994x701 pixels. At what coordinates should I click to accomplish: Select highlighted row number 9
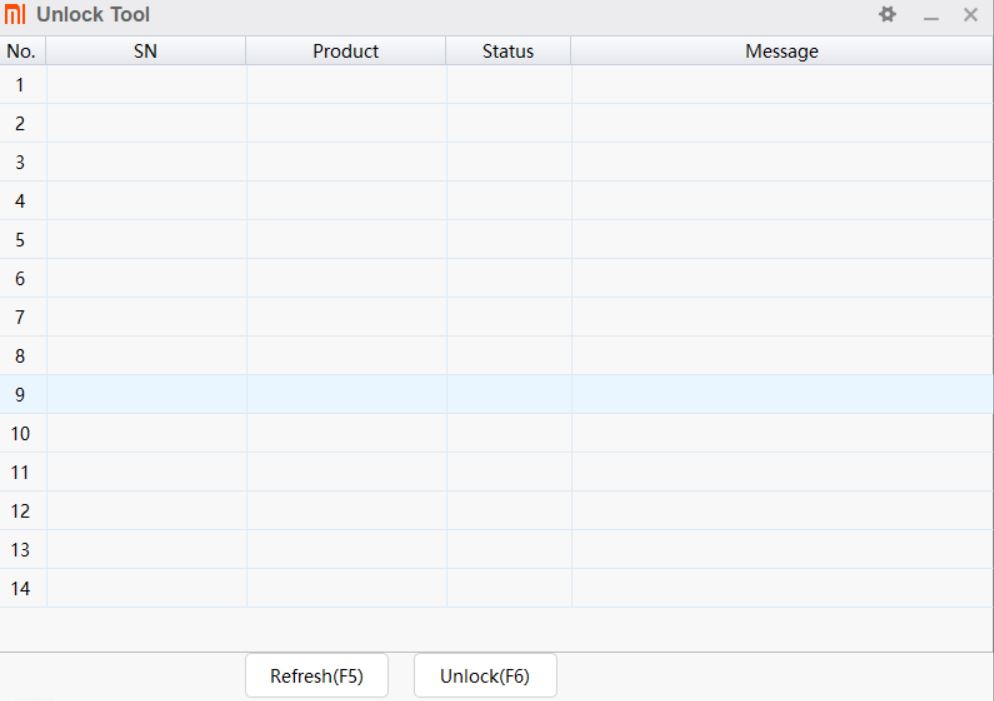point(496,394)
